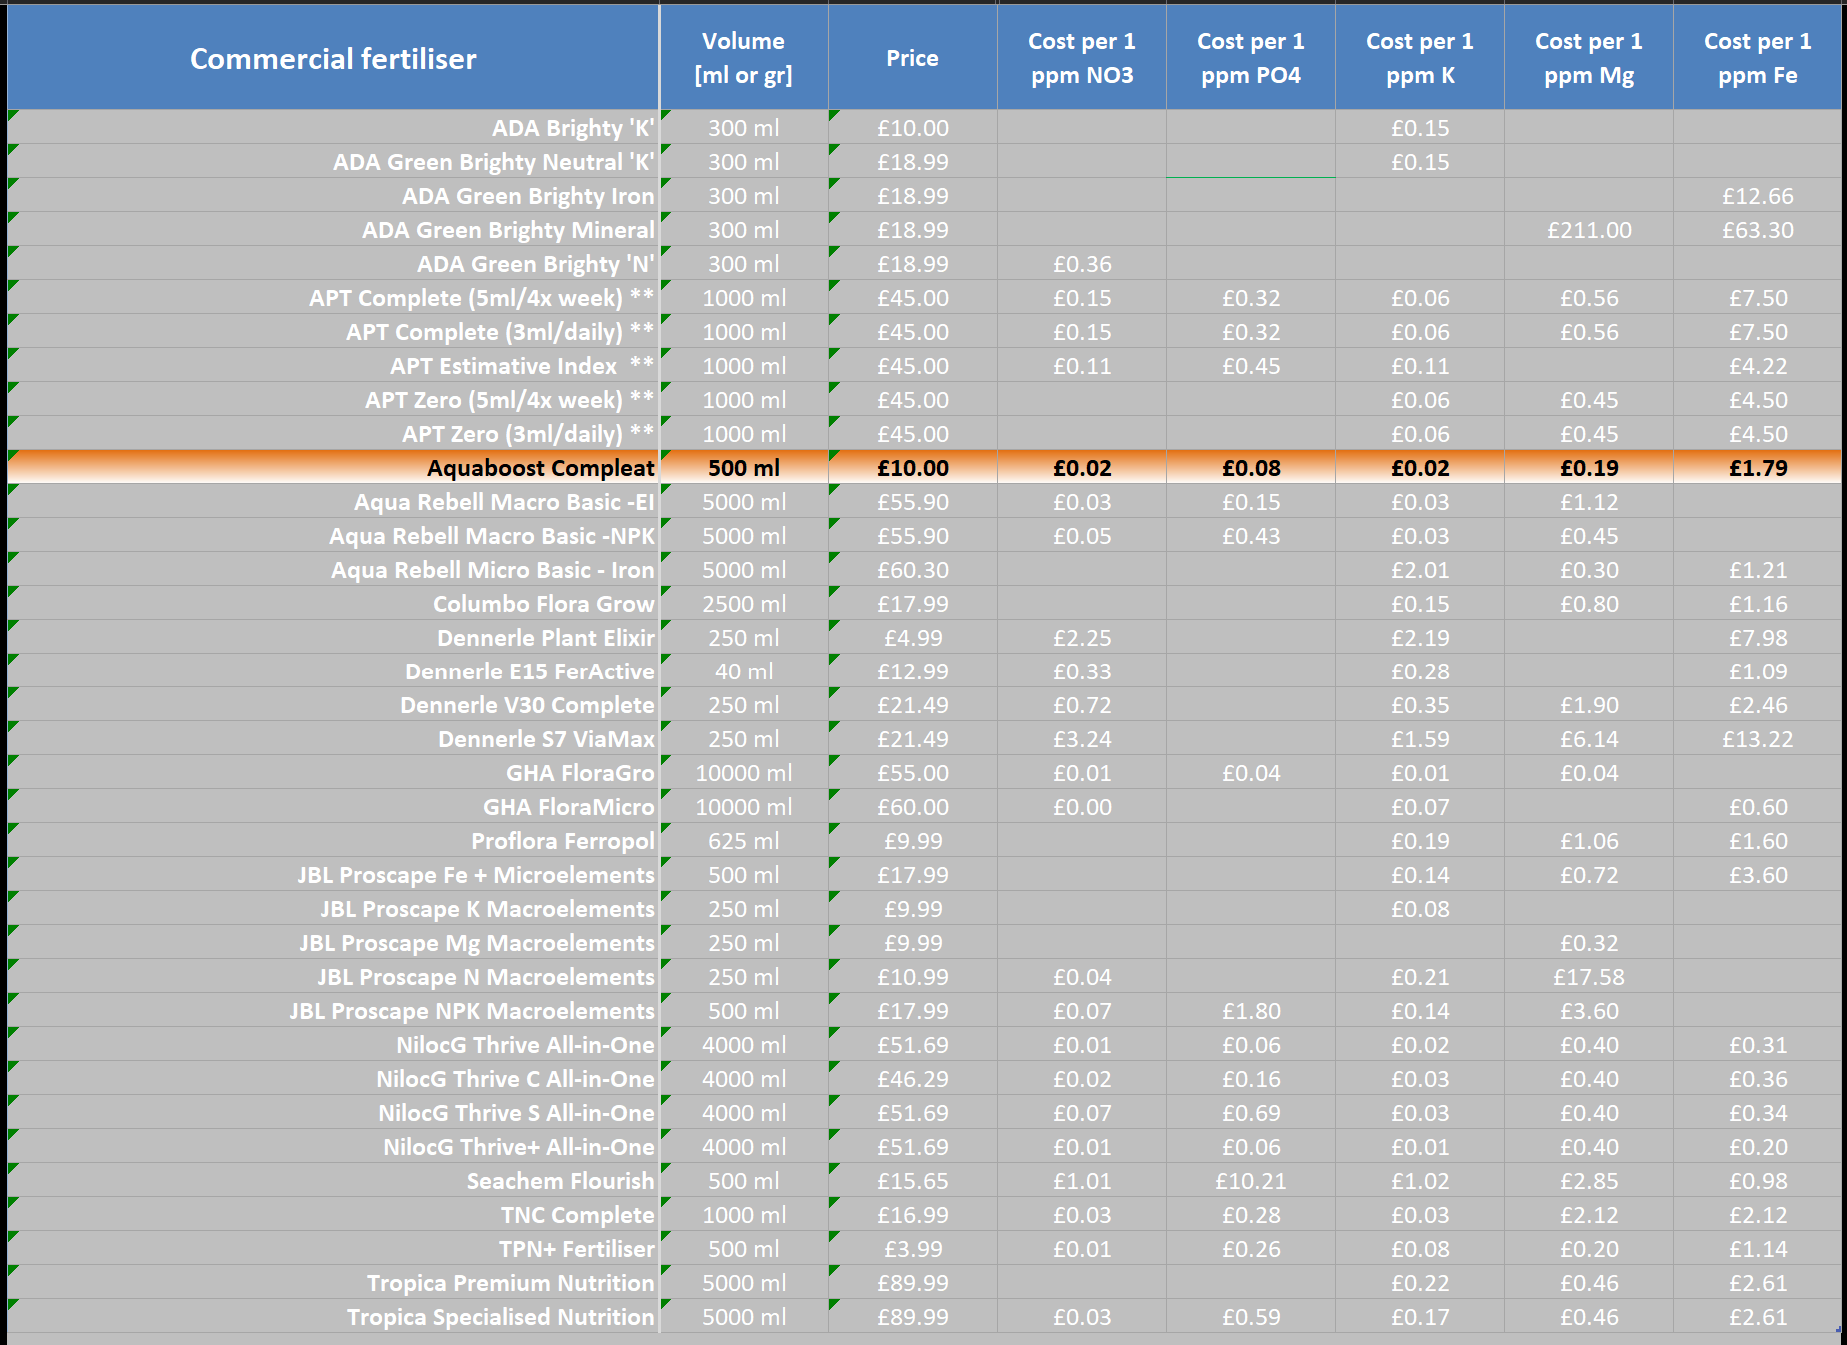
Task: Select Aquaboost Compleat price £10.00
Action: pos(913,468)
